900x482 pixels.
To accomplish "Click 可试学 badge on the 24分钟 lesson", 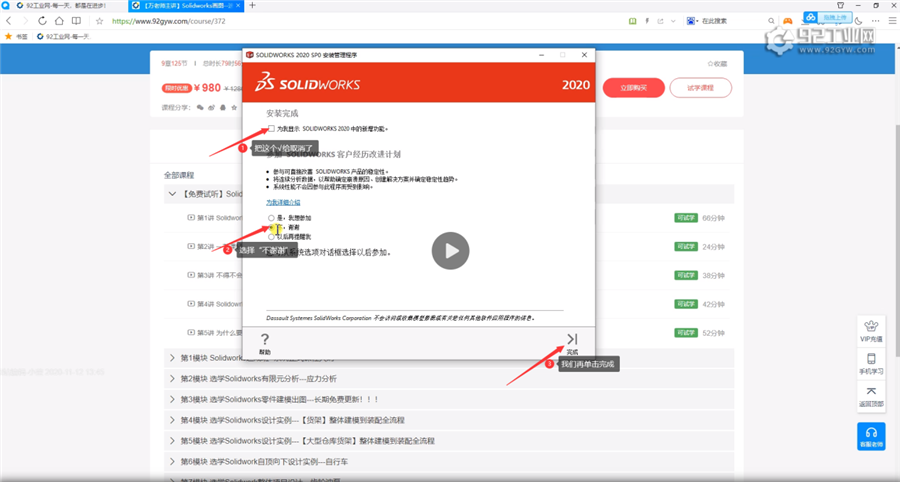I will pos(685,247).
